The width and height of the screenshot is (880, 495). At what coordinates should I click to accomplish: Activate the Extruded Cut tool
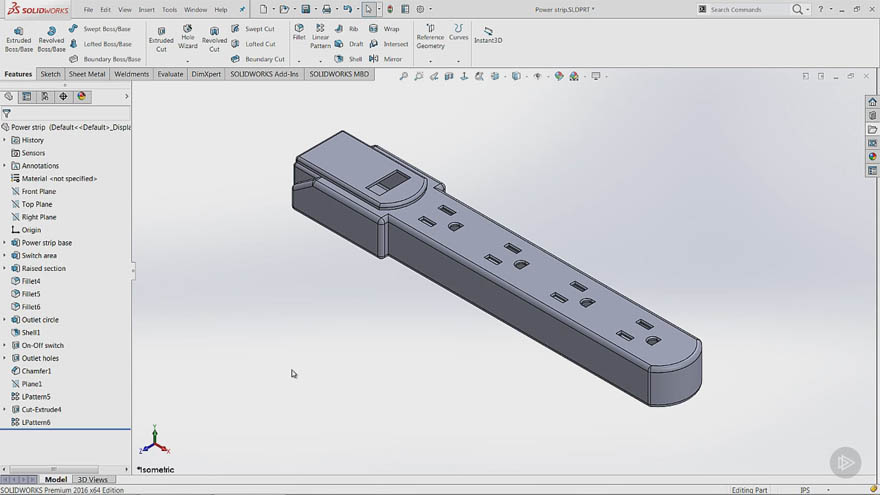pos(161,39)
